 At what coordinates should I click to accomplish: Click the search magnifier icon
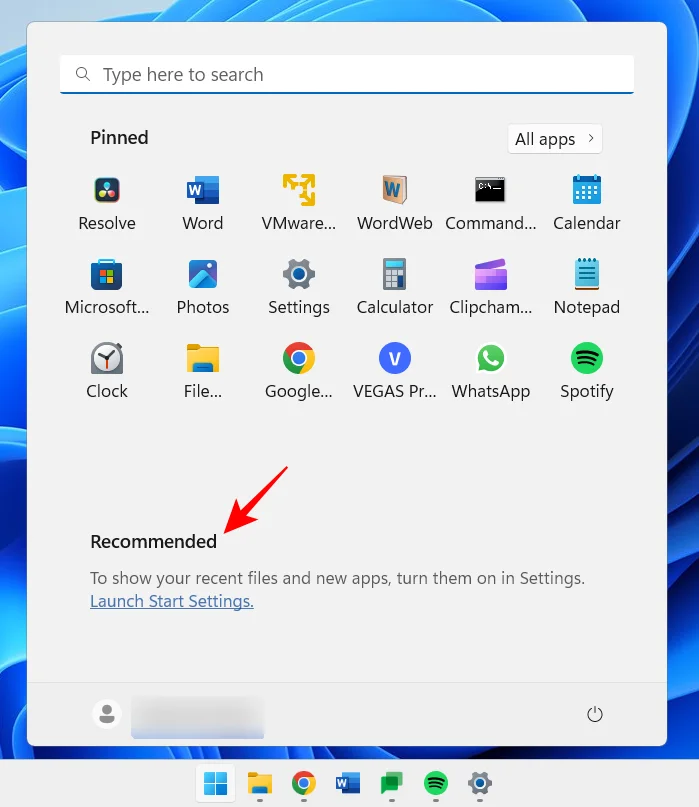(82, 75)
